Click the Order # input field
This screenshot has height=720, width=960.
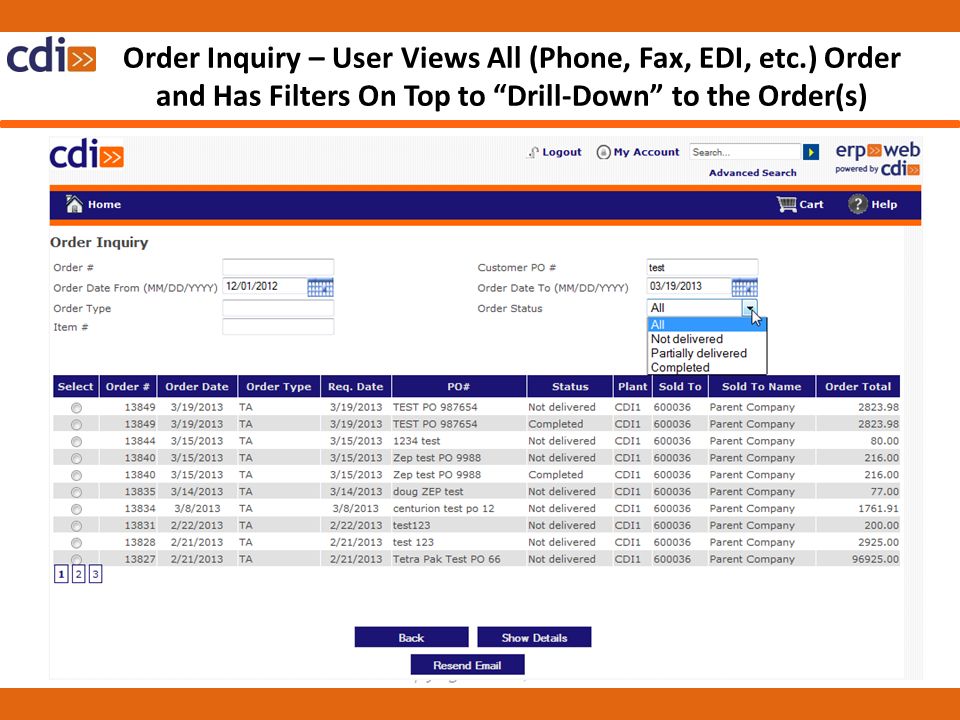click(x=278, y=268)
